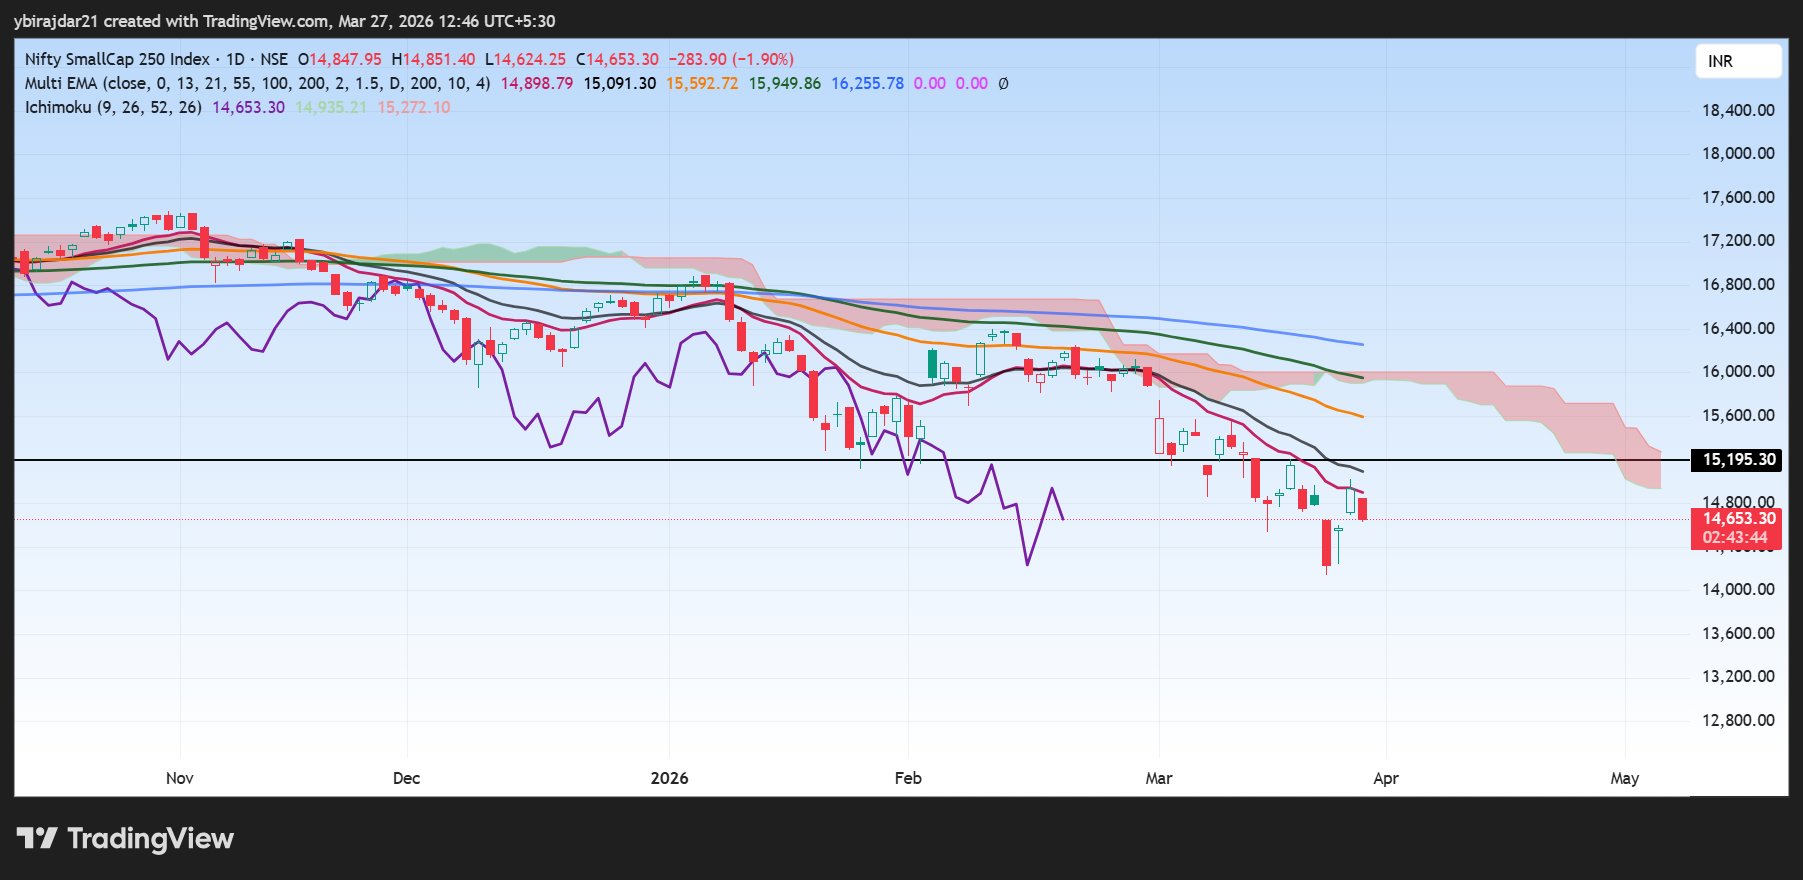Image resolution: width=1803 pixels, height=880 pixels.
Task: Select blue EMA value 16,255.78
Action: coord(867,83)
